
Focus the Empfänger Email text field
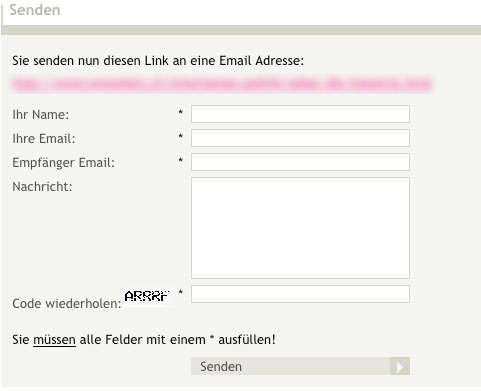pyautogui.click(x=300, y=162)
